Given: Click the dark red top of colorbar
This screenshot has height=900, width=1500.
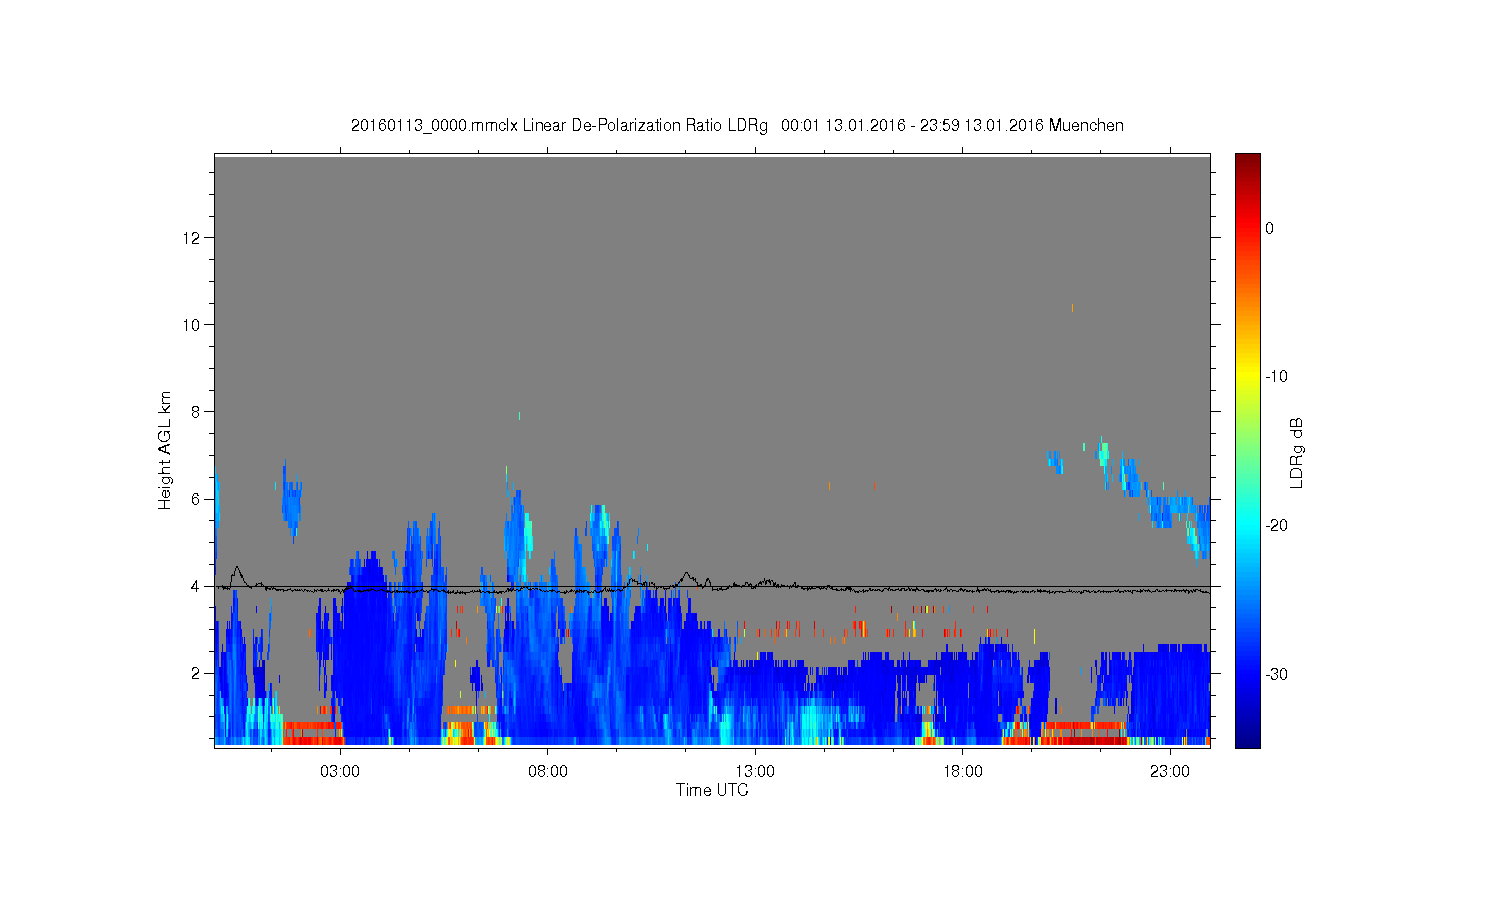Looking at the screenshot, I should click(x=1247, y=161).
